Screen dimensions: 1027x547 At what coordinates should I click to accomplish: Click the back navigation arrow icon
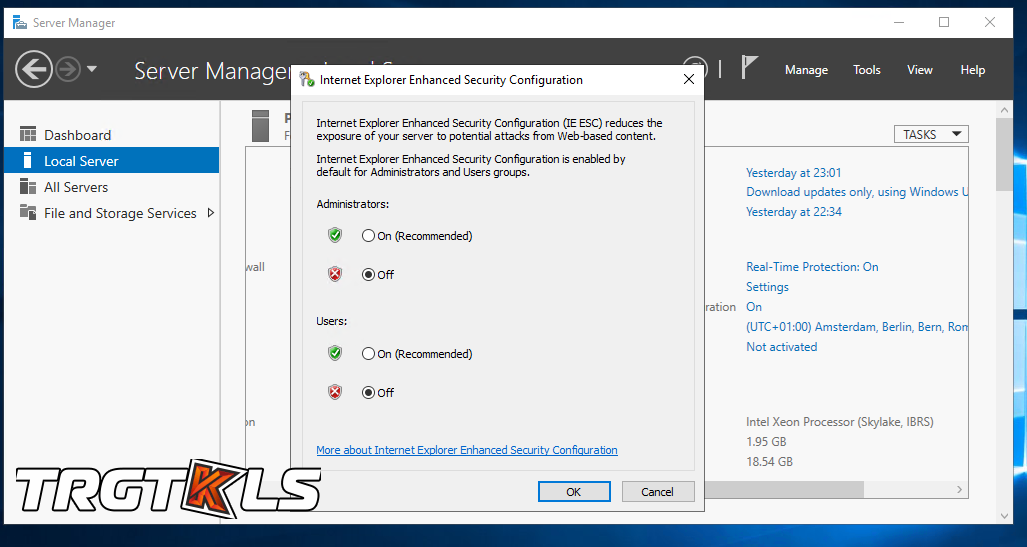pyautogui.click(x=33, y=69)
